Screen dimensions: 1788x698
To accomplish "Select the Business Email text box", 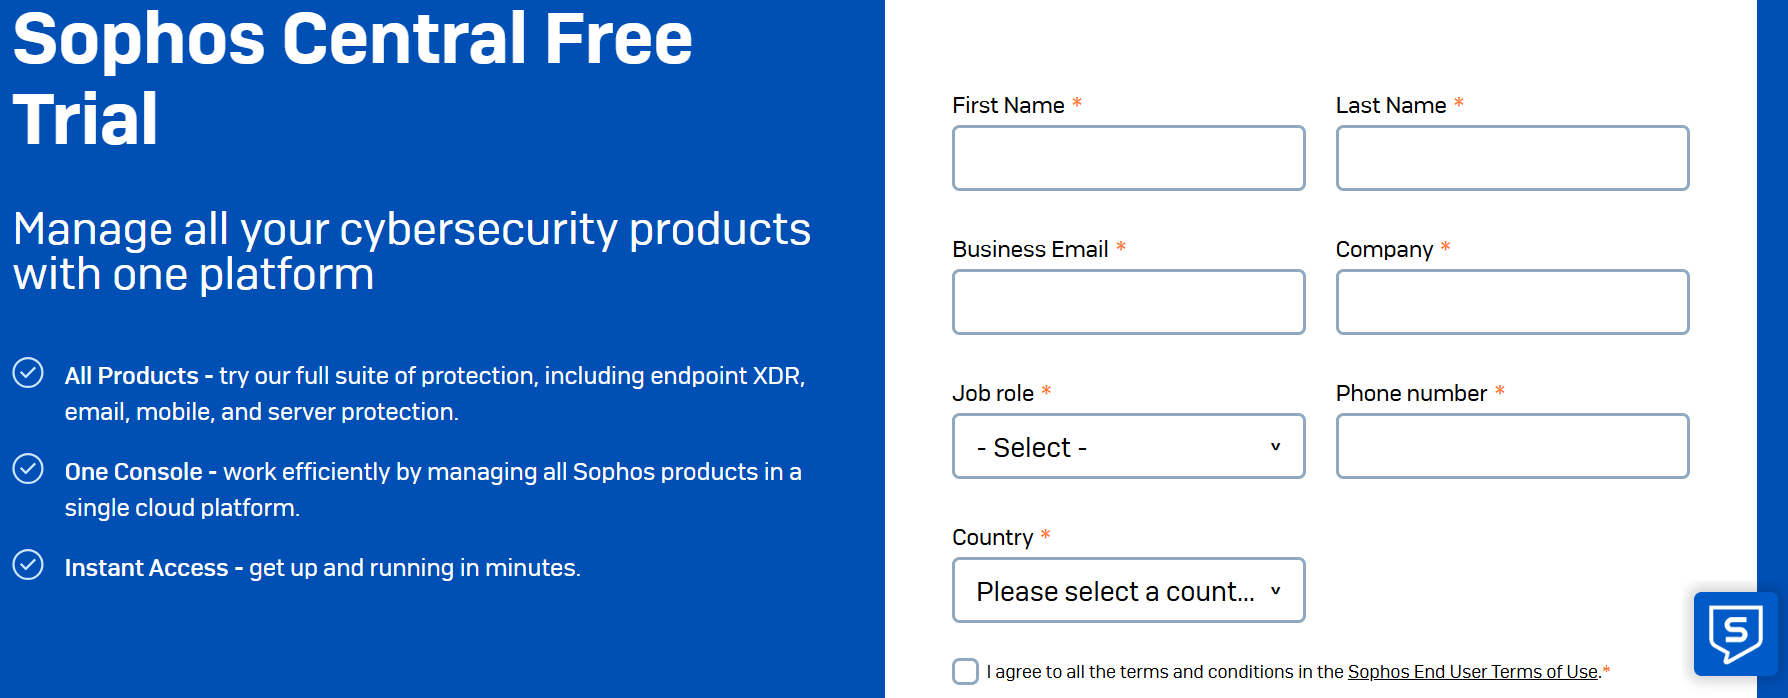I will (x=1128, y=302).
